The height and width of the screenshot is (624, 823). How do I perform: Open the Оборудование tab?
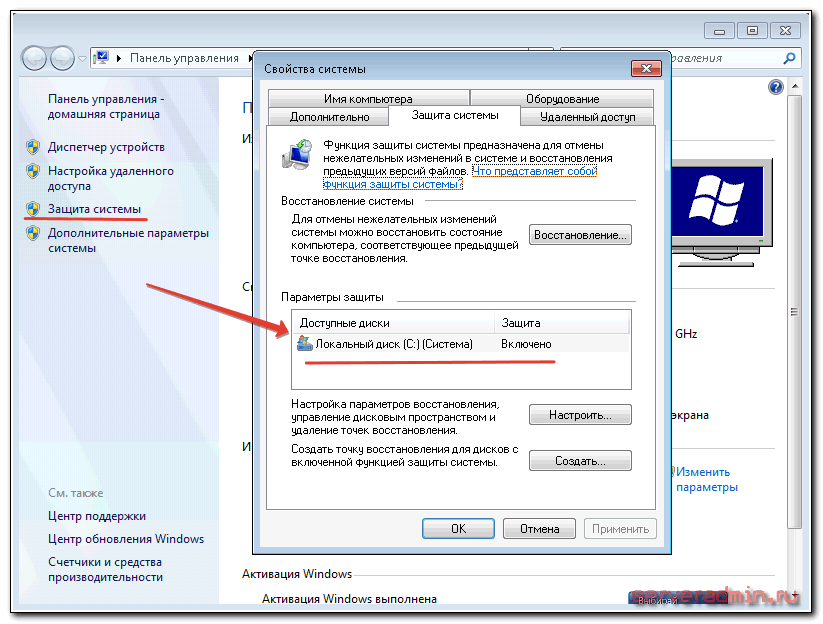pyautogui.click(x=562, y=99)
